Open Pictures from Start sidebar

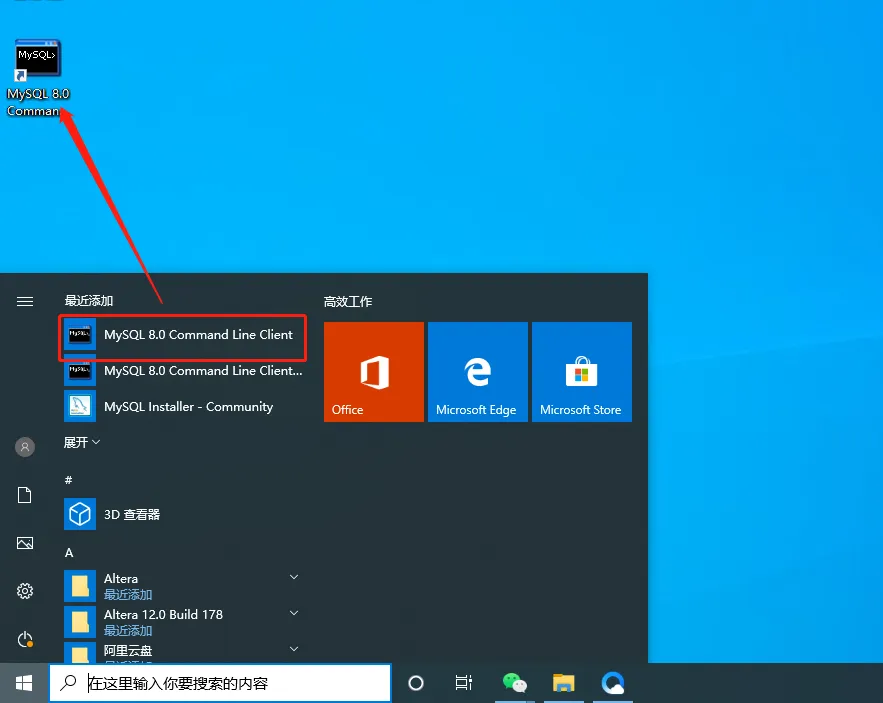25,543
